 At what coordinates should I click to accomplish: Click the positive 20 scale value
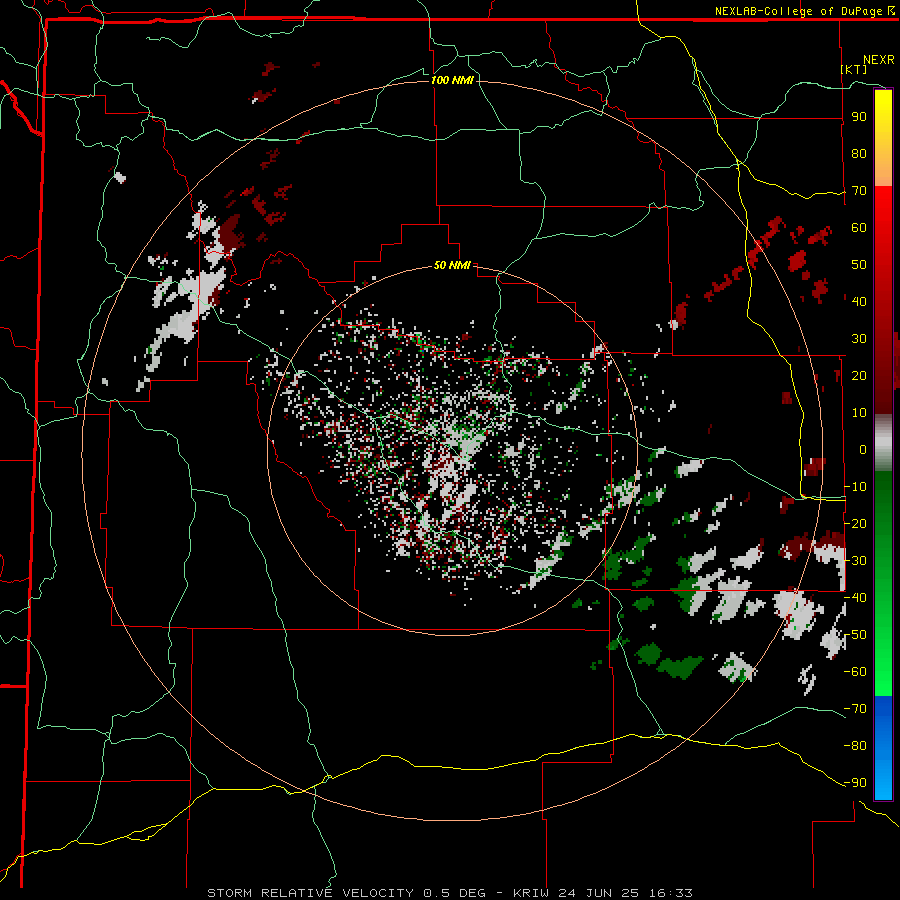(859, 375)
